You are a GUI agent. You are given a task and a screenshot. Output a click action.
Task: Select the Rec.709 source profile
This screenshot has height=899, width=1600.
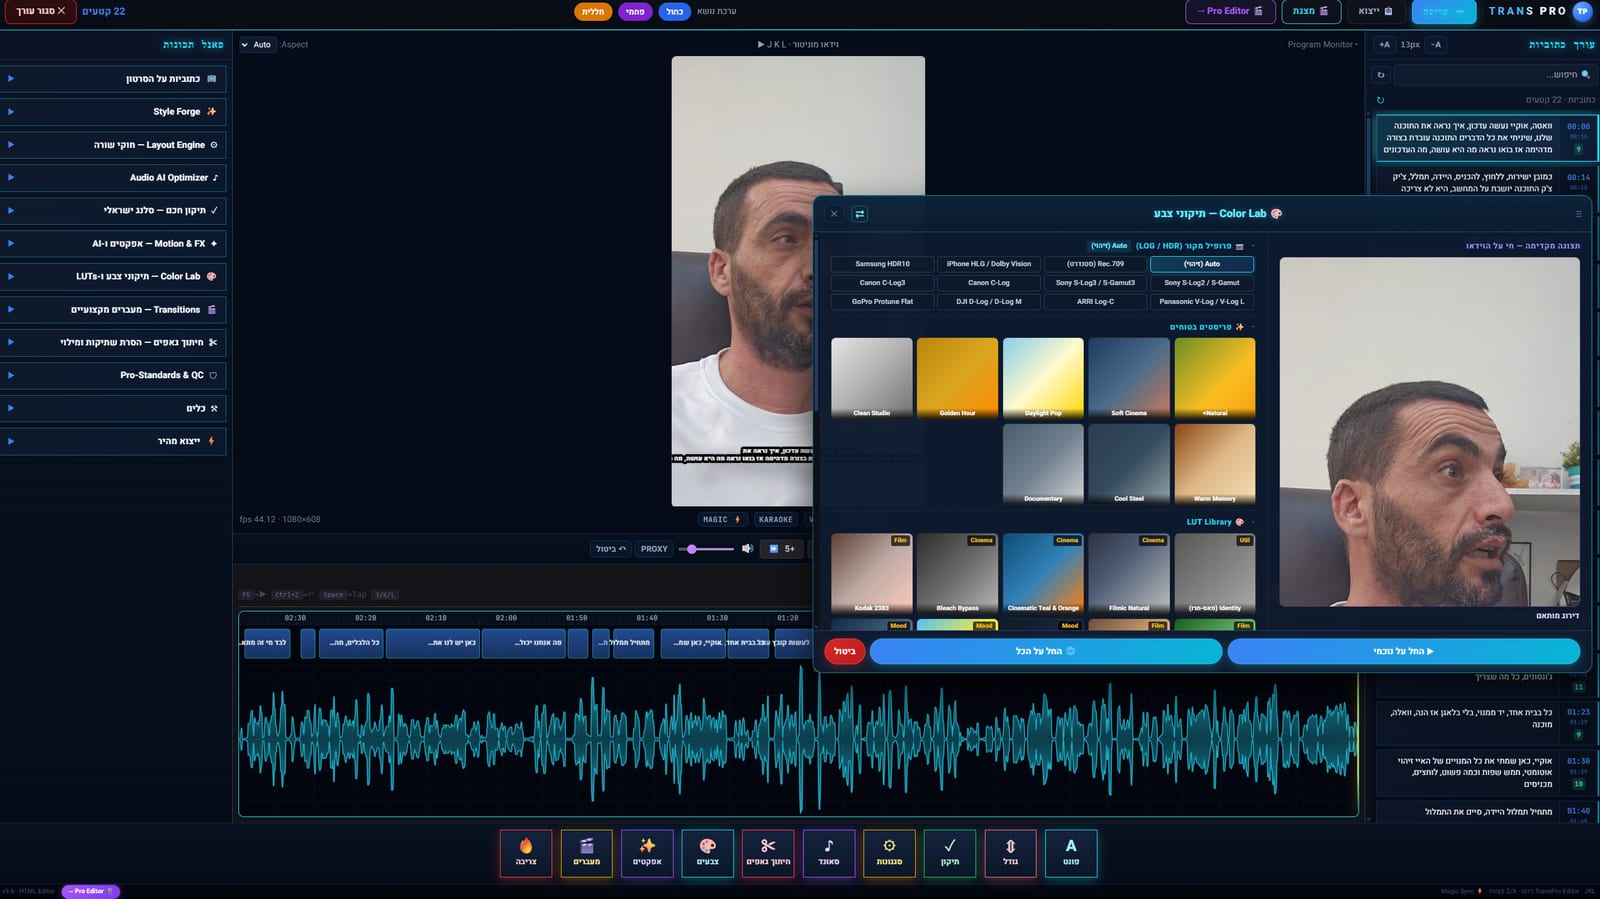[1095, 264]
